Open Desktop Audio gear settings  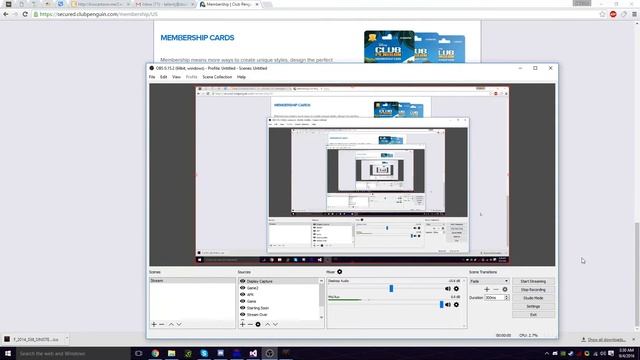click(x=456, y=289)
